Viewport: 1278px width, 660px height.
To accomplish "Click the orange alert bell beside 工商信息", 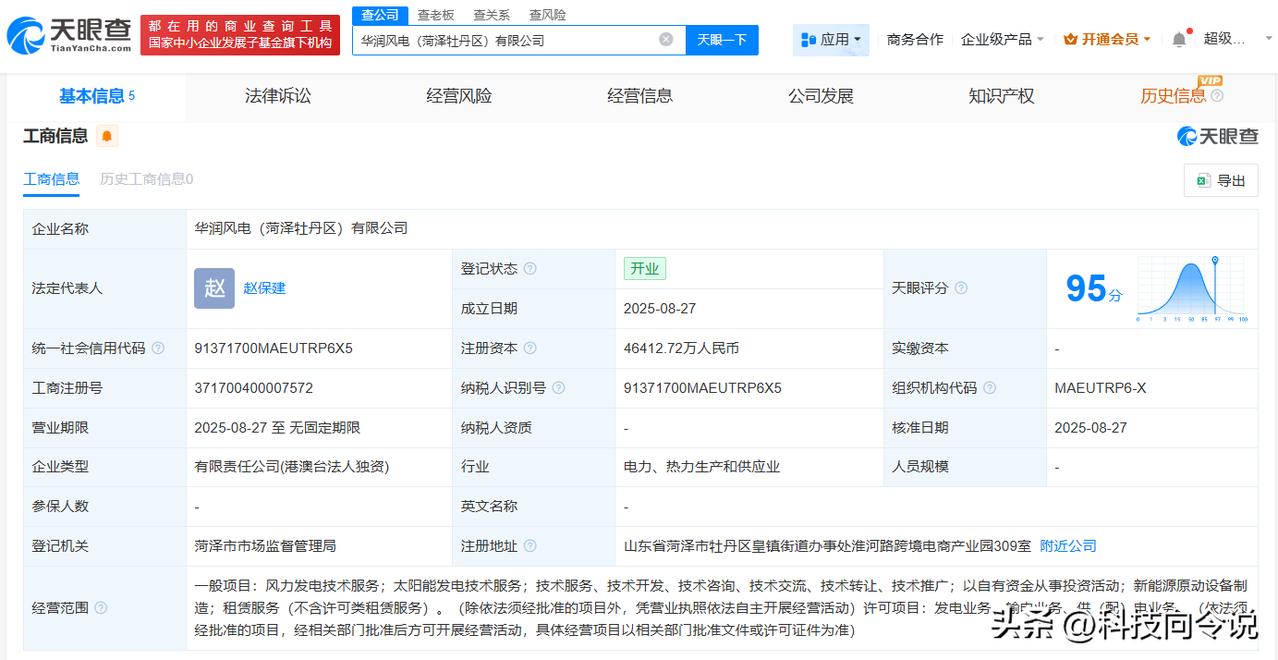I will click(x=107, y=136).
